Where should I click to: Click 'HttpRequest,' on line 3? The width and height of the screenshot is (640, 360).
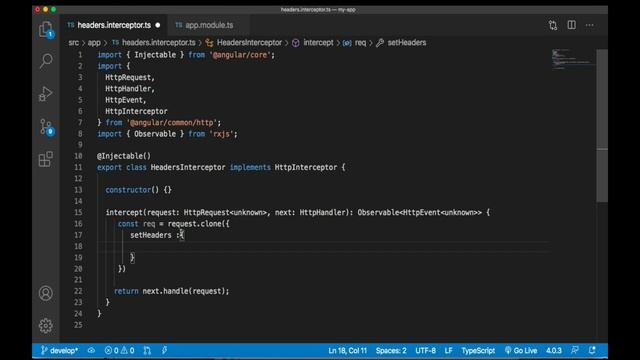[x=130, y=77]
